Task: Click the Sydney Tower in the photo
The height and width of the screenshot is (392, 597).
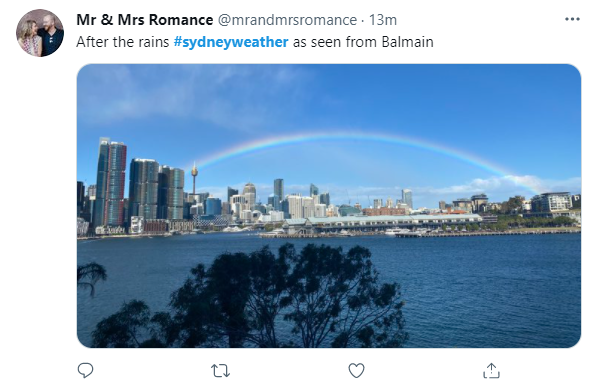Action: [194, 179]
